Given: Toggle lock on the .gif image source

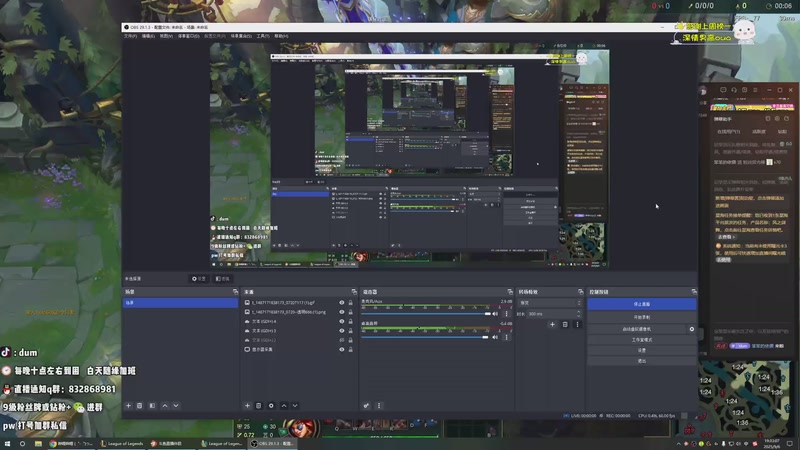Looking at the screenshot, I should point(351,303).
